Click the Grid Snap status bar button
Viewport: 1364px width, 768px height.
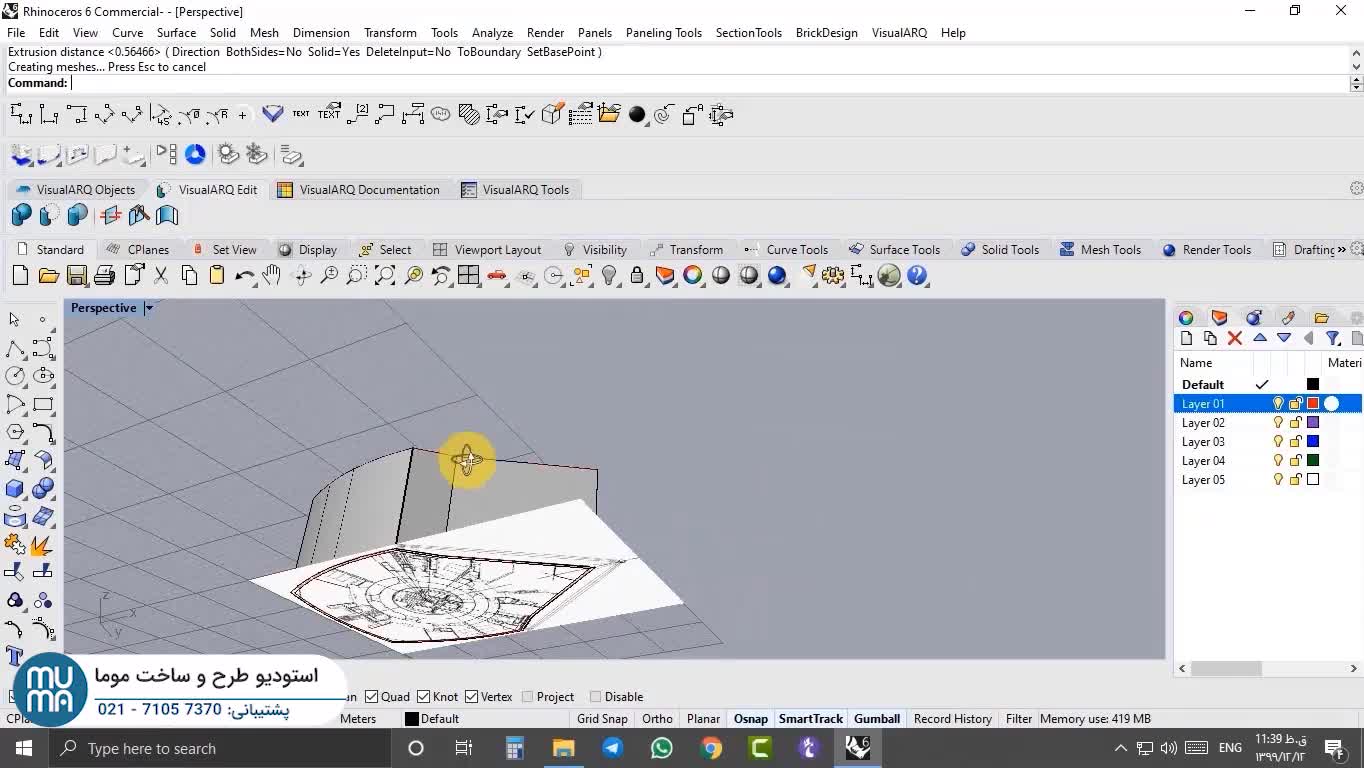point(602,719)
